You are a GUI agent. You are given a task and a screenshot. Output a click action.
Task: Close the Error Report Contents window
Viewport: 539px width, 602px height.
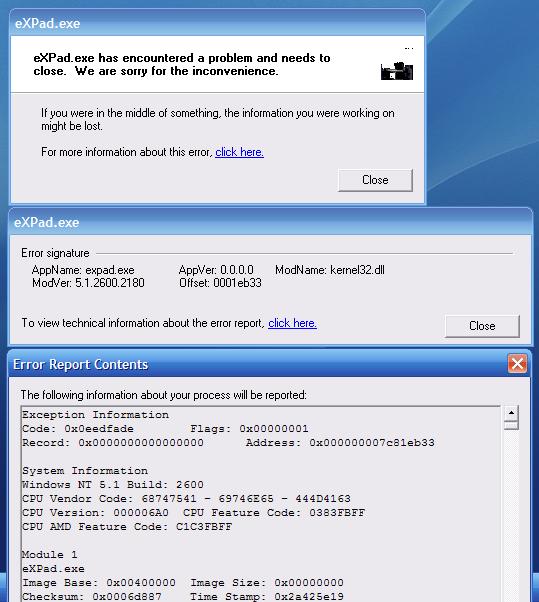coord(517,364)
